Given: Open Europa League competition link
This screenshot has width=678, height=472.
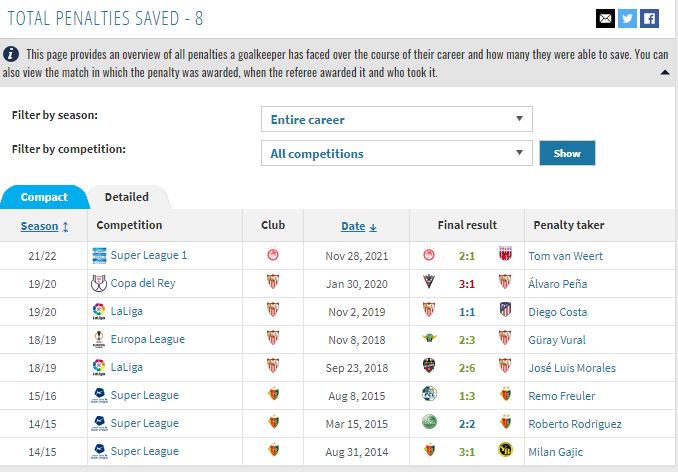Looking at the screenshot, I should [x=147, y=339].
